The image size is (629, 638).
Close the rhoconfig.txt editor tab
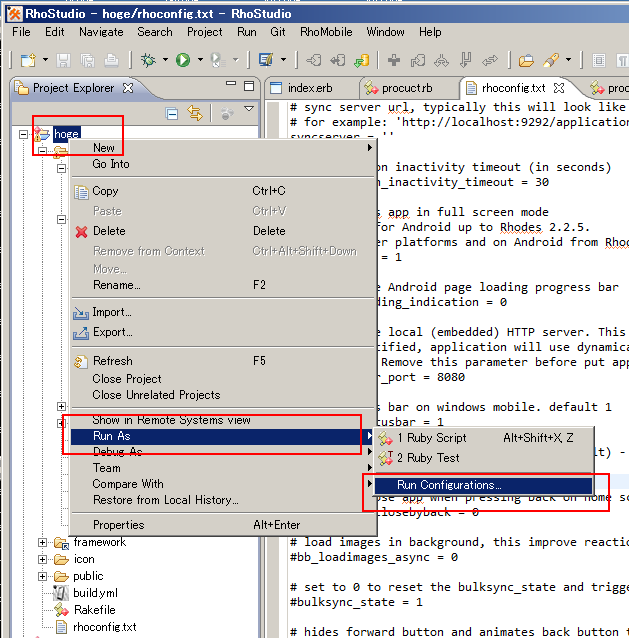pos(559,88)
